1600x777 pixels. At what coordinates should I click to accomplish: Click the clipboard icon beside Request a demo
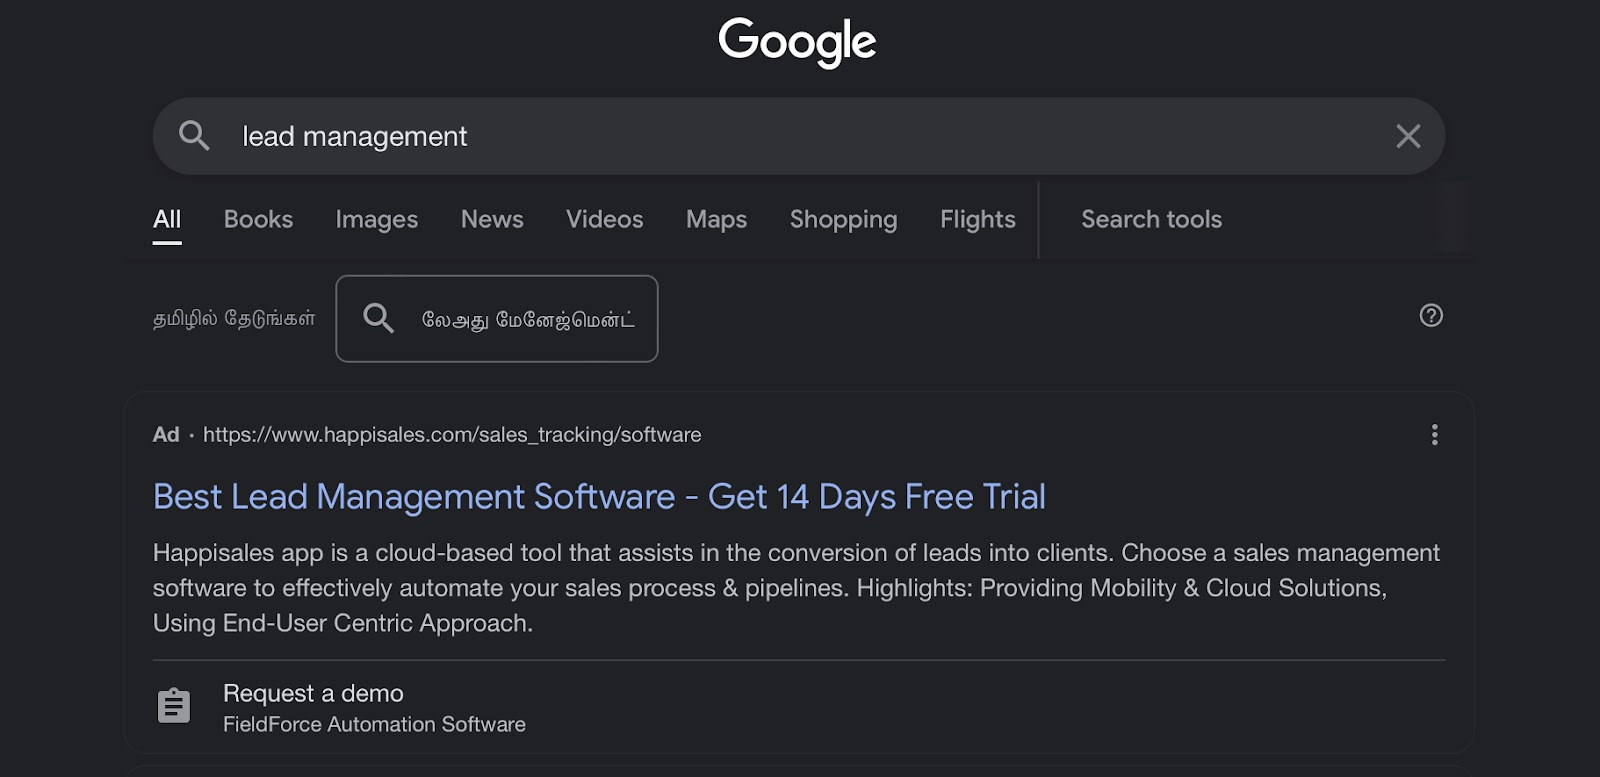[174, 706]
